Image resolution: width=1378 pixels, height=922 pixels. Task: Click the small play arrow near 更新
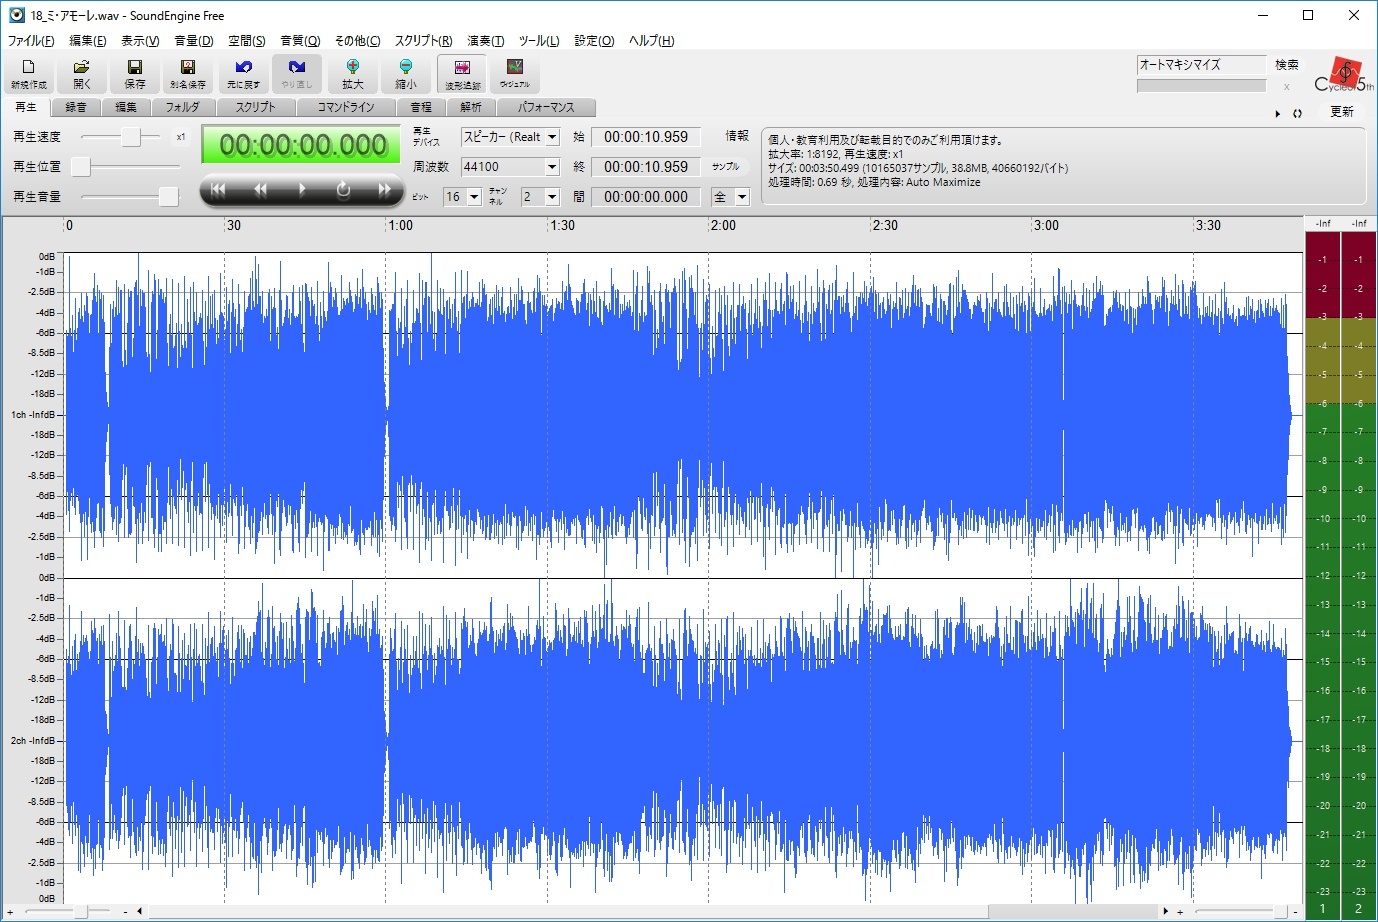point(1278,113)
